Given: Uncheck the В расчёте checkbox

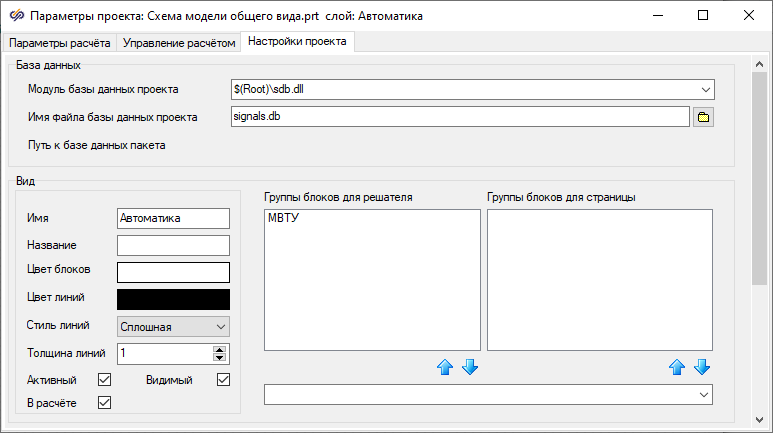Looking at the screenshot, I should coord(103,402).
